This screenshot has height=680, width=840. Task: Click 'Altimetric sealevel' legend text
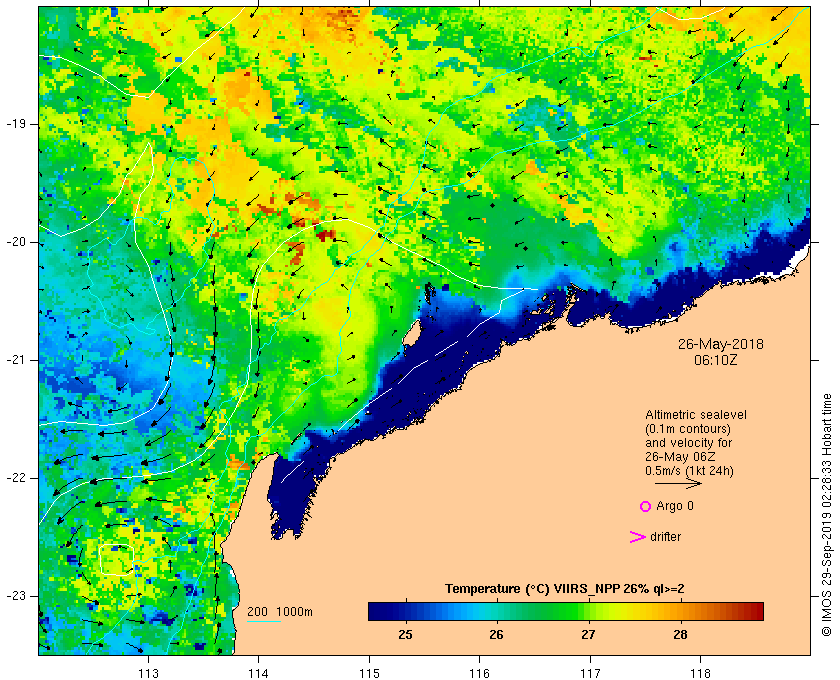tap(695, 415)
